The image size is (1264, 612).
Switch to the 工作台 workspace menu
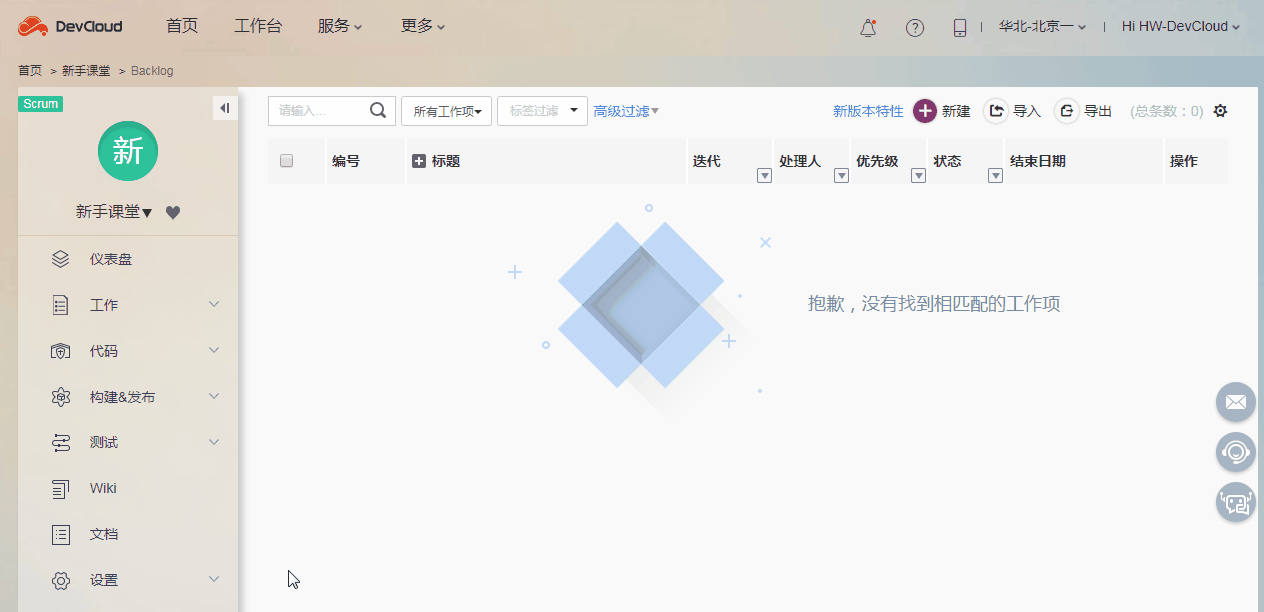258,26
